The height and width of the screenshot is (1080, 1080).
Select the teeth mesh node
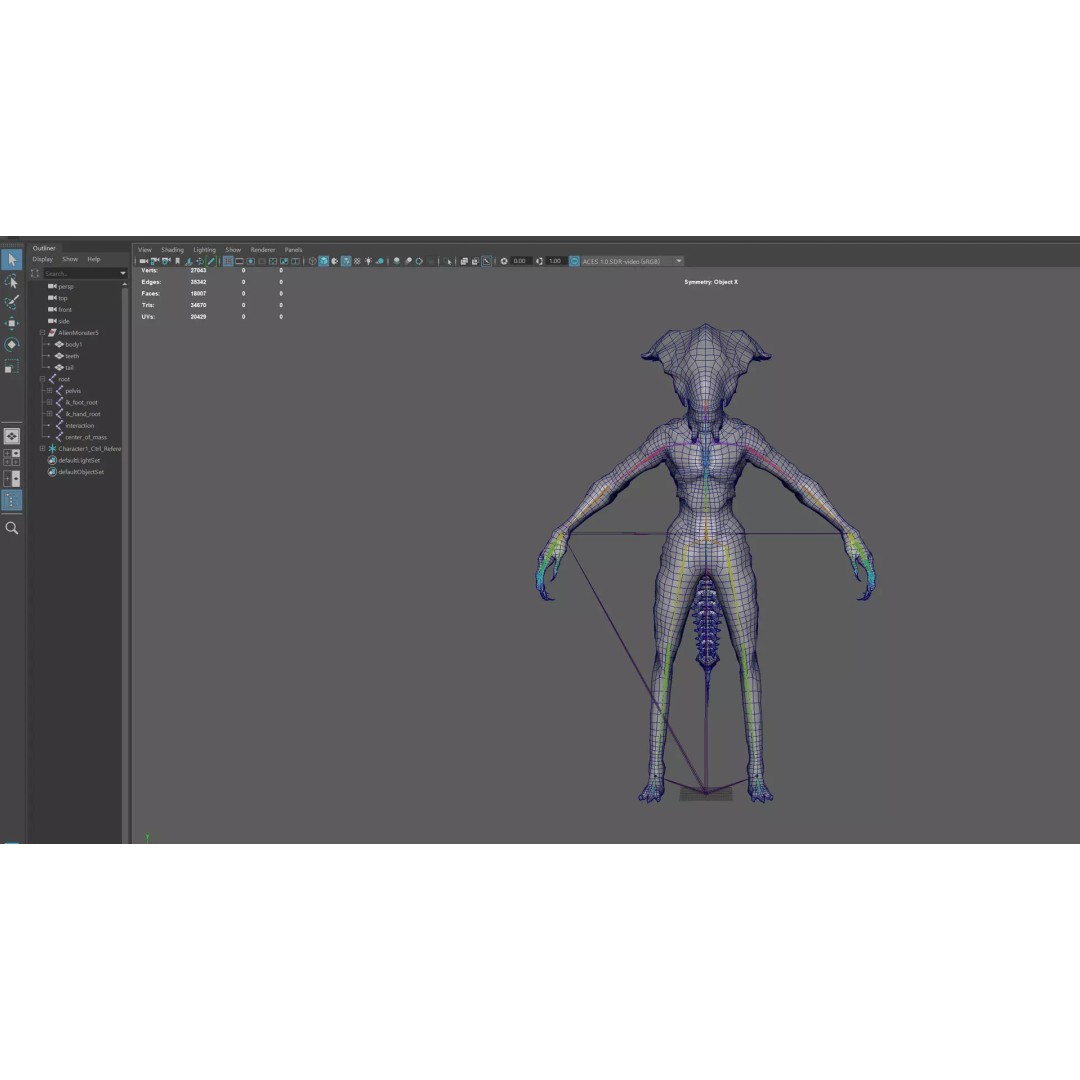[67, 356]
